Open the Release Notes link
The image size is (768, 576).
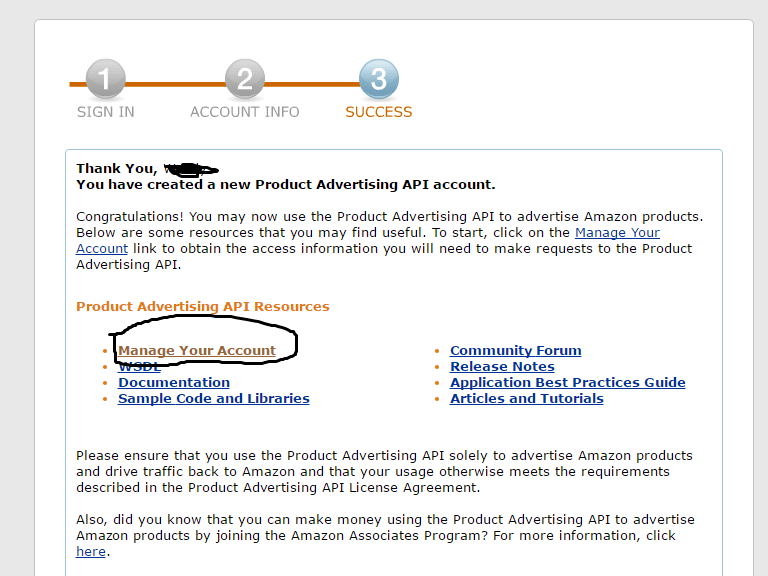tap(502, 367)
